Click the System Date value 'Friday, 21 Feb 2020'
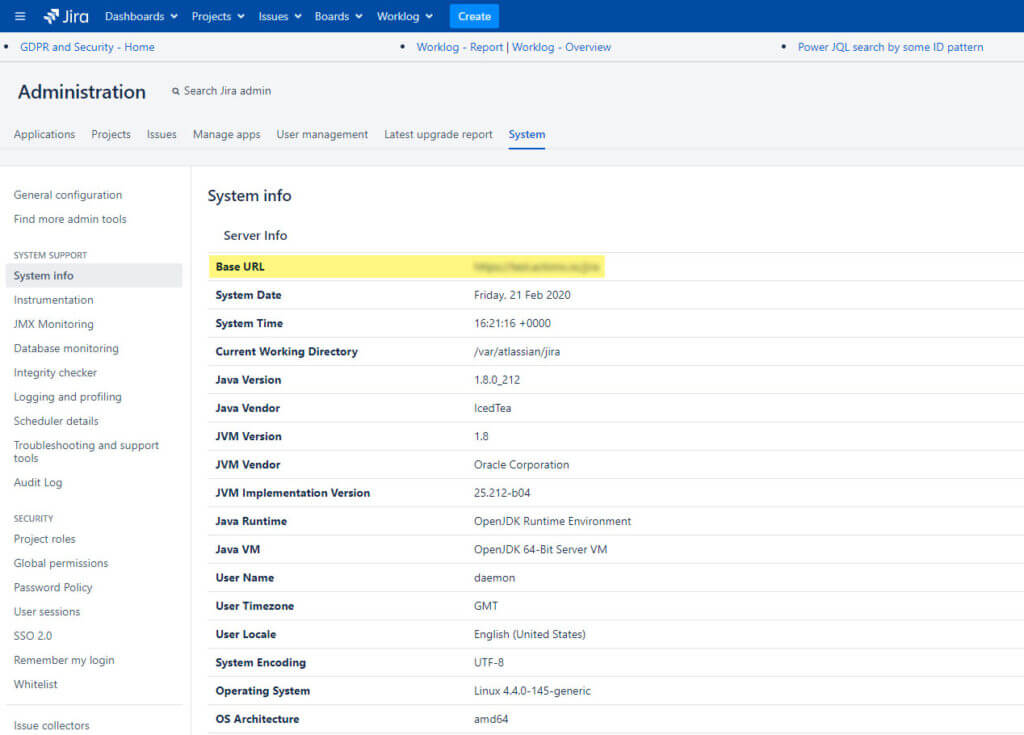Screen dimensions: 1024x735 click(x=522, y=295)
